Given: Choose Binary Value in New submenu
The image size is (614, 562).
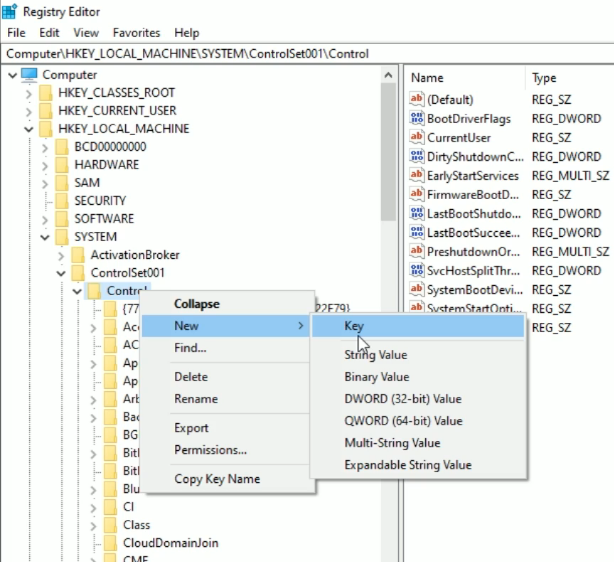Looking at the screenshot, I should click(418, 377).
